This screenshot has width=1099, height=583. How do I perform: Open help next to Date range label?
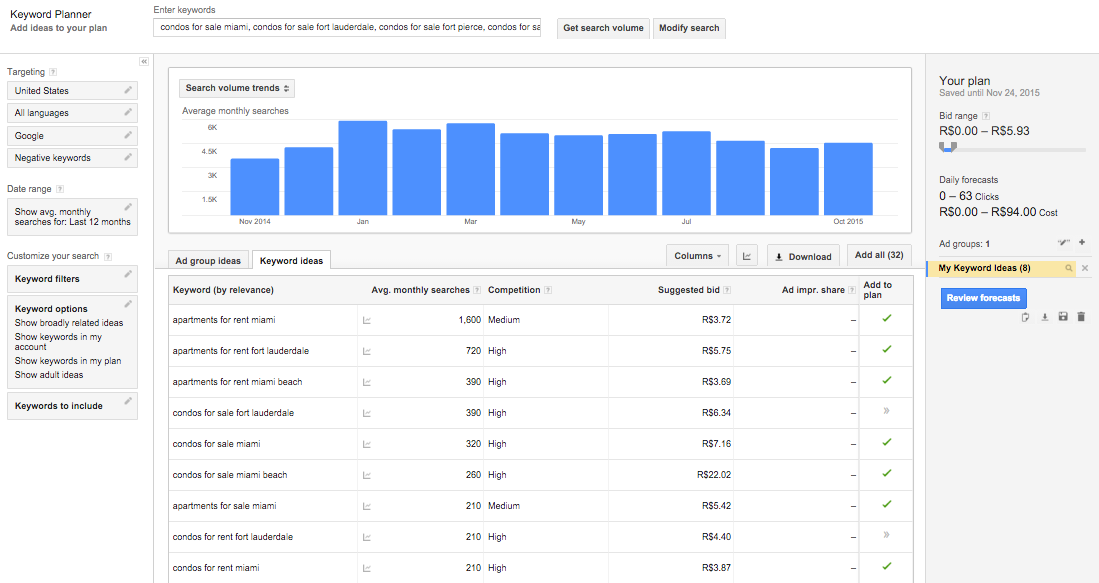pos(60,189)
